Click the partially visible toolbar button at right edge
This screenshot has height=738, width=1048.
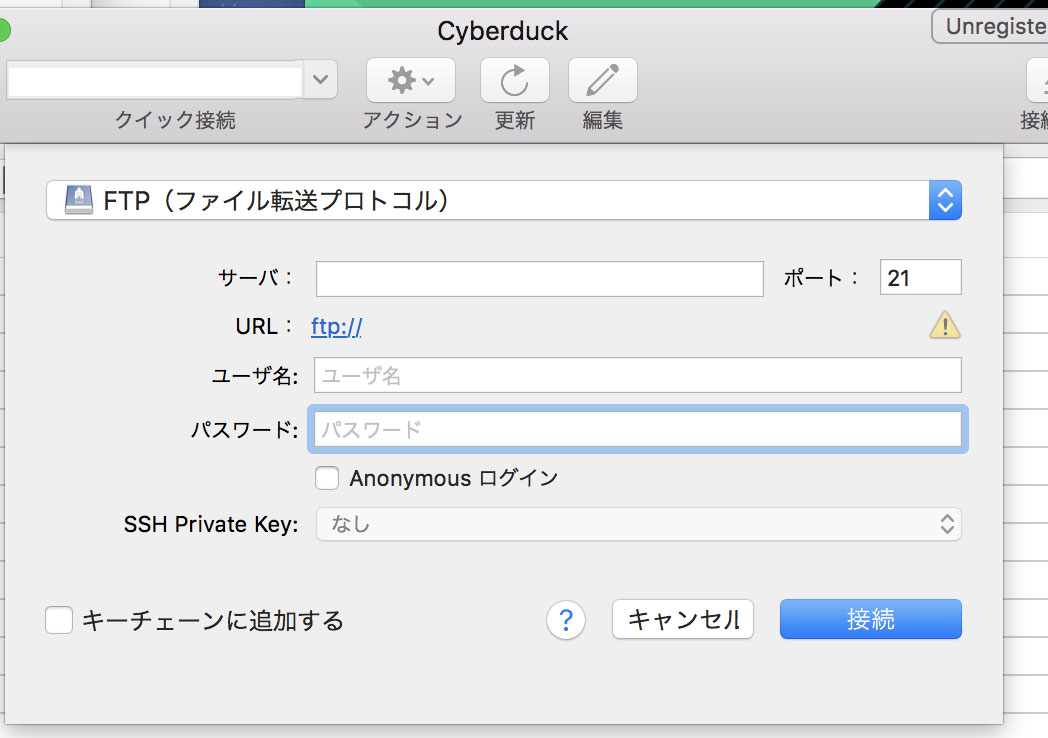pyautogui.click(x=1037, y=80)
